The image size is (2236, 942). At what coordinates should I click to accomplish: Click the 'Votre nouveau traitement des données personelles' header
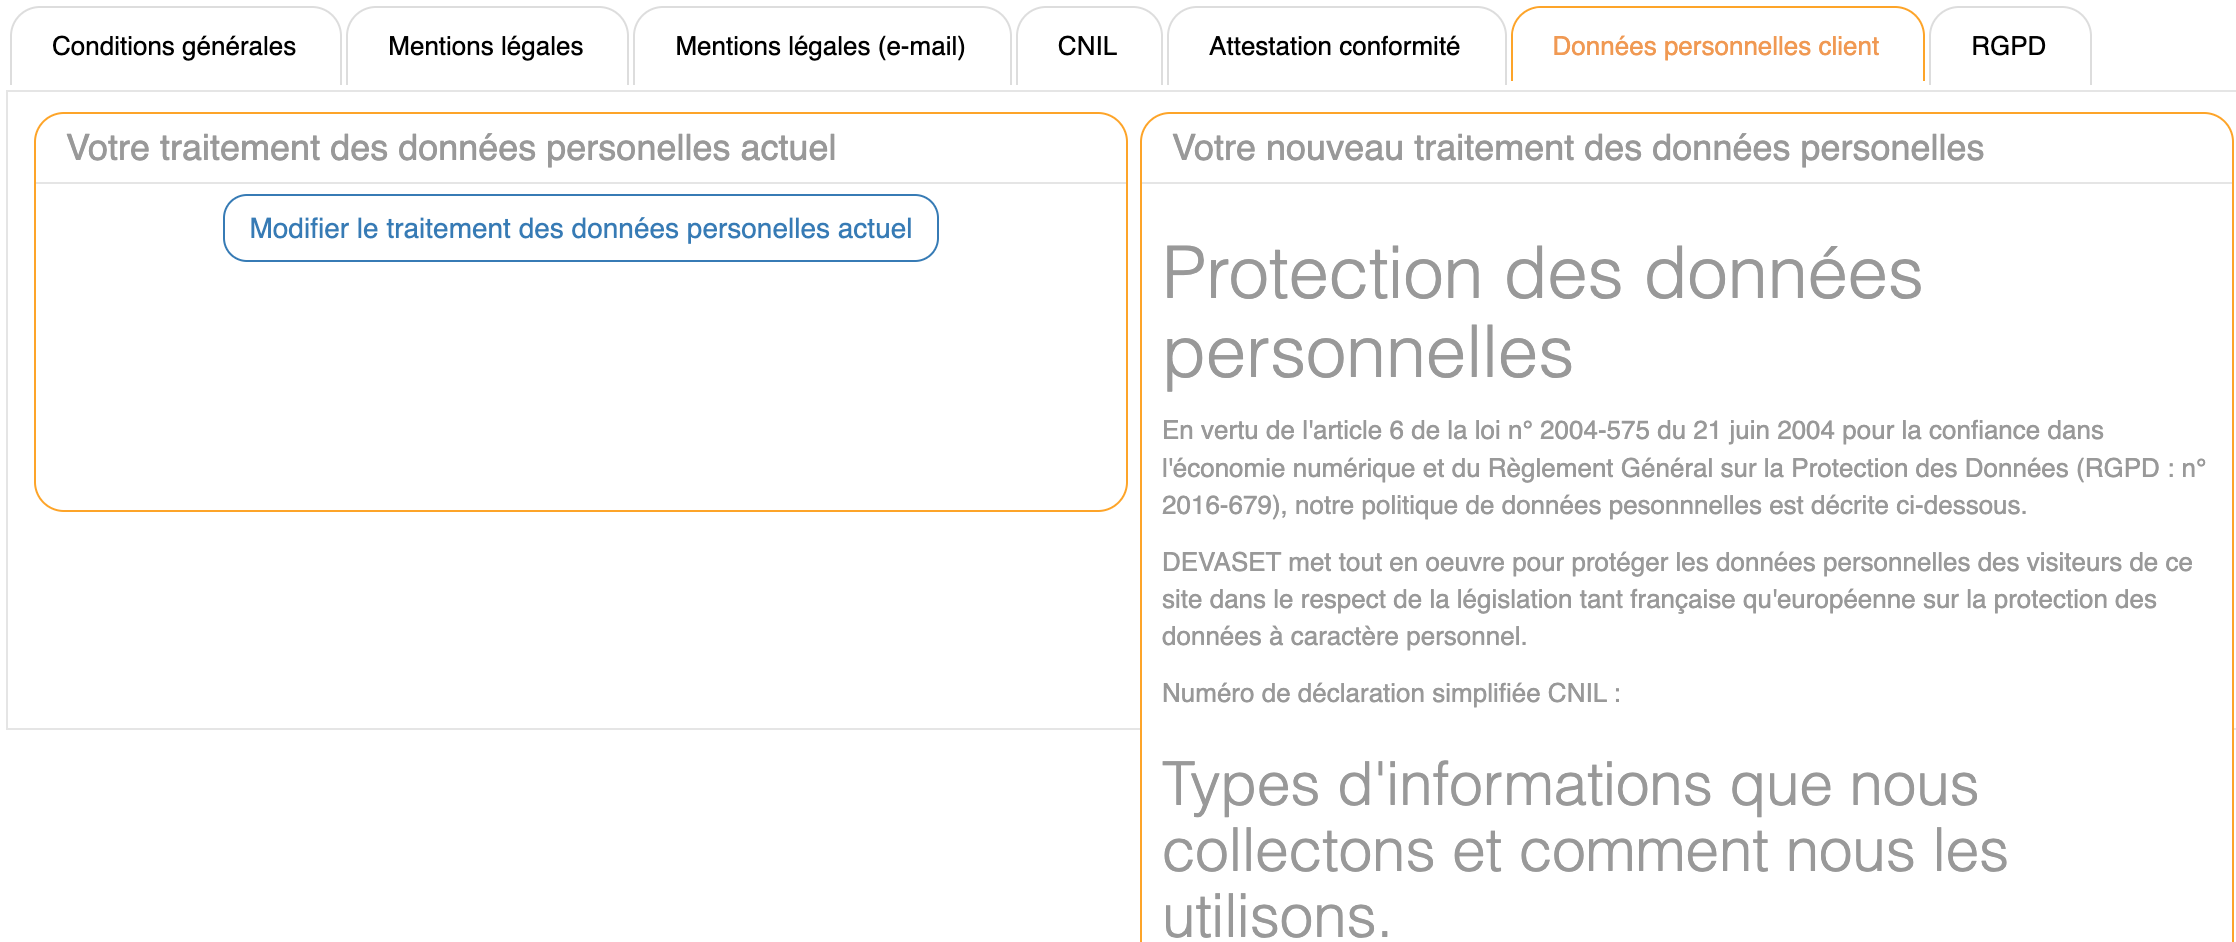1578,148
